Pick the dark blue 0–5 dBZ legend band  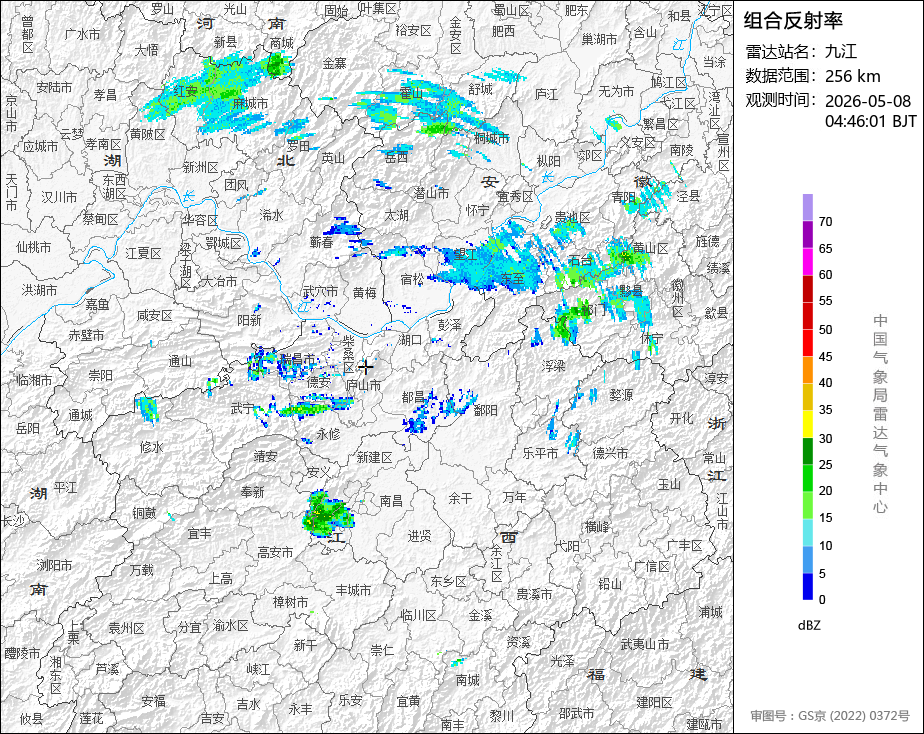pos(807,586)
